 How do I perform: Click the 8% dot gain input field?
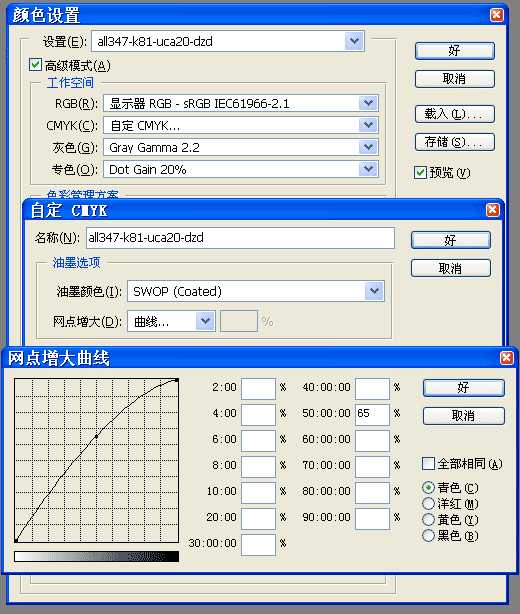(258, 466)
